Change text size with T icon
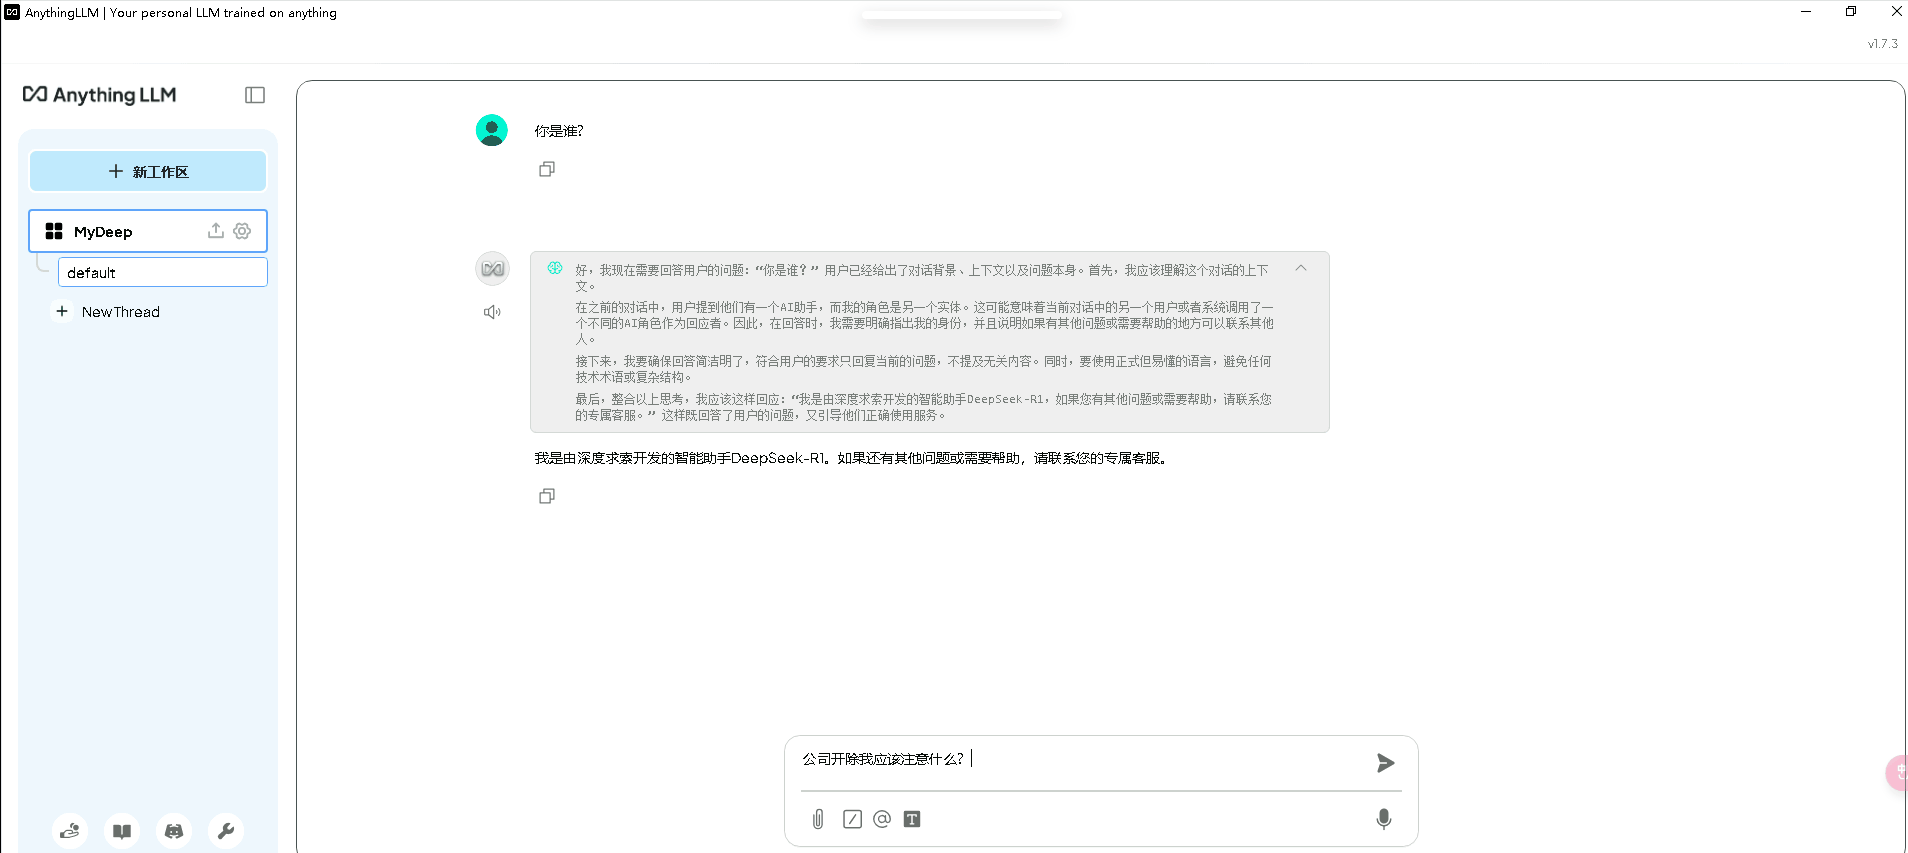Viewport: 1908px width, 853px height. pyautogui.click(x=912, y=819)
